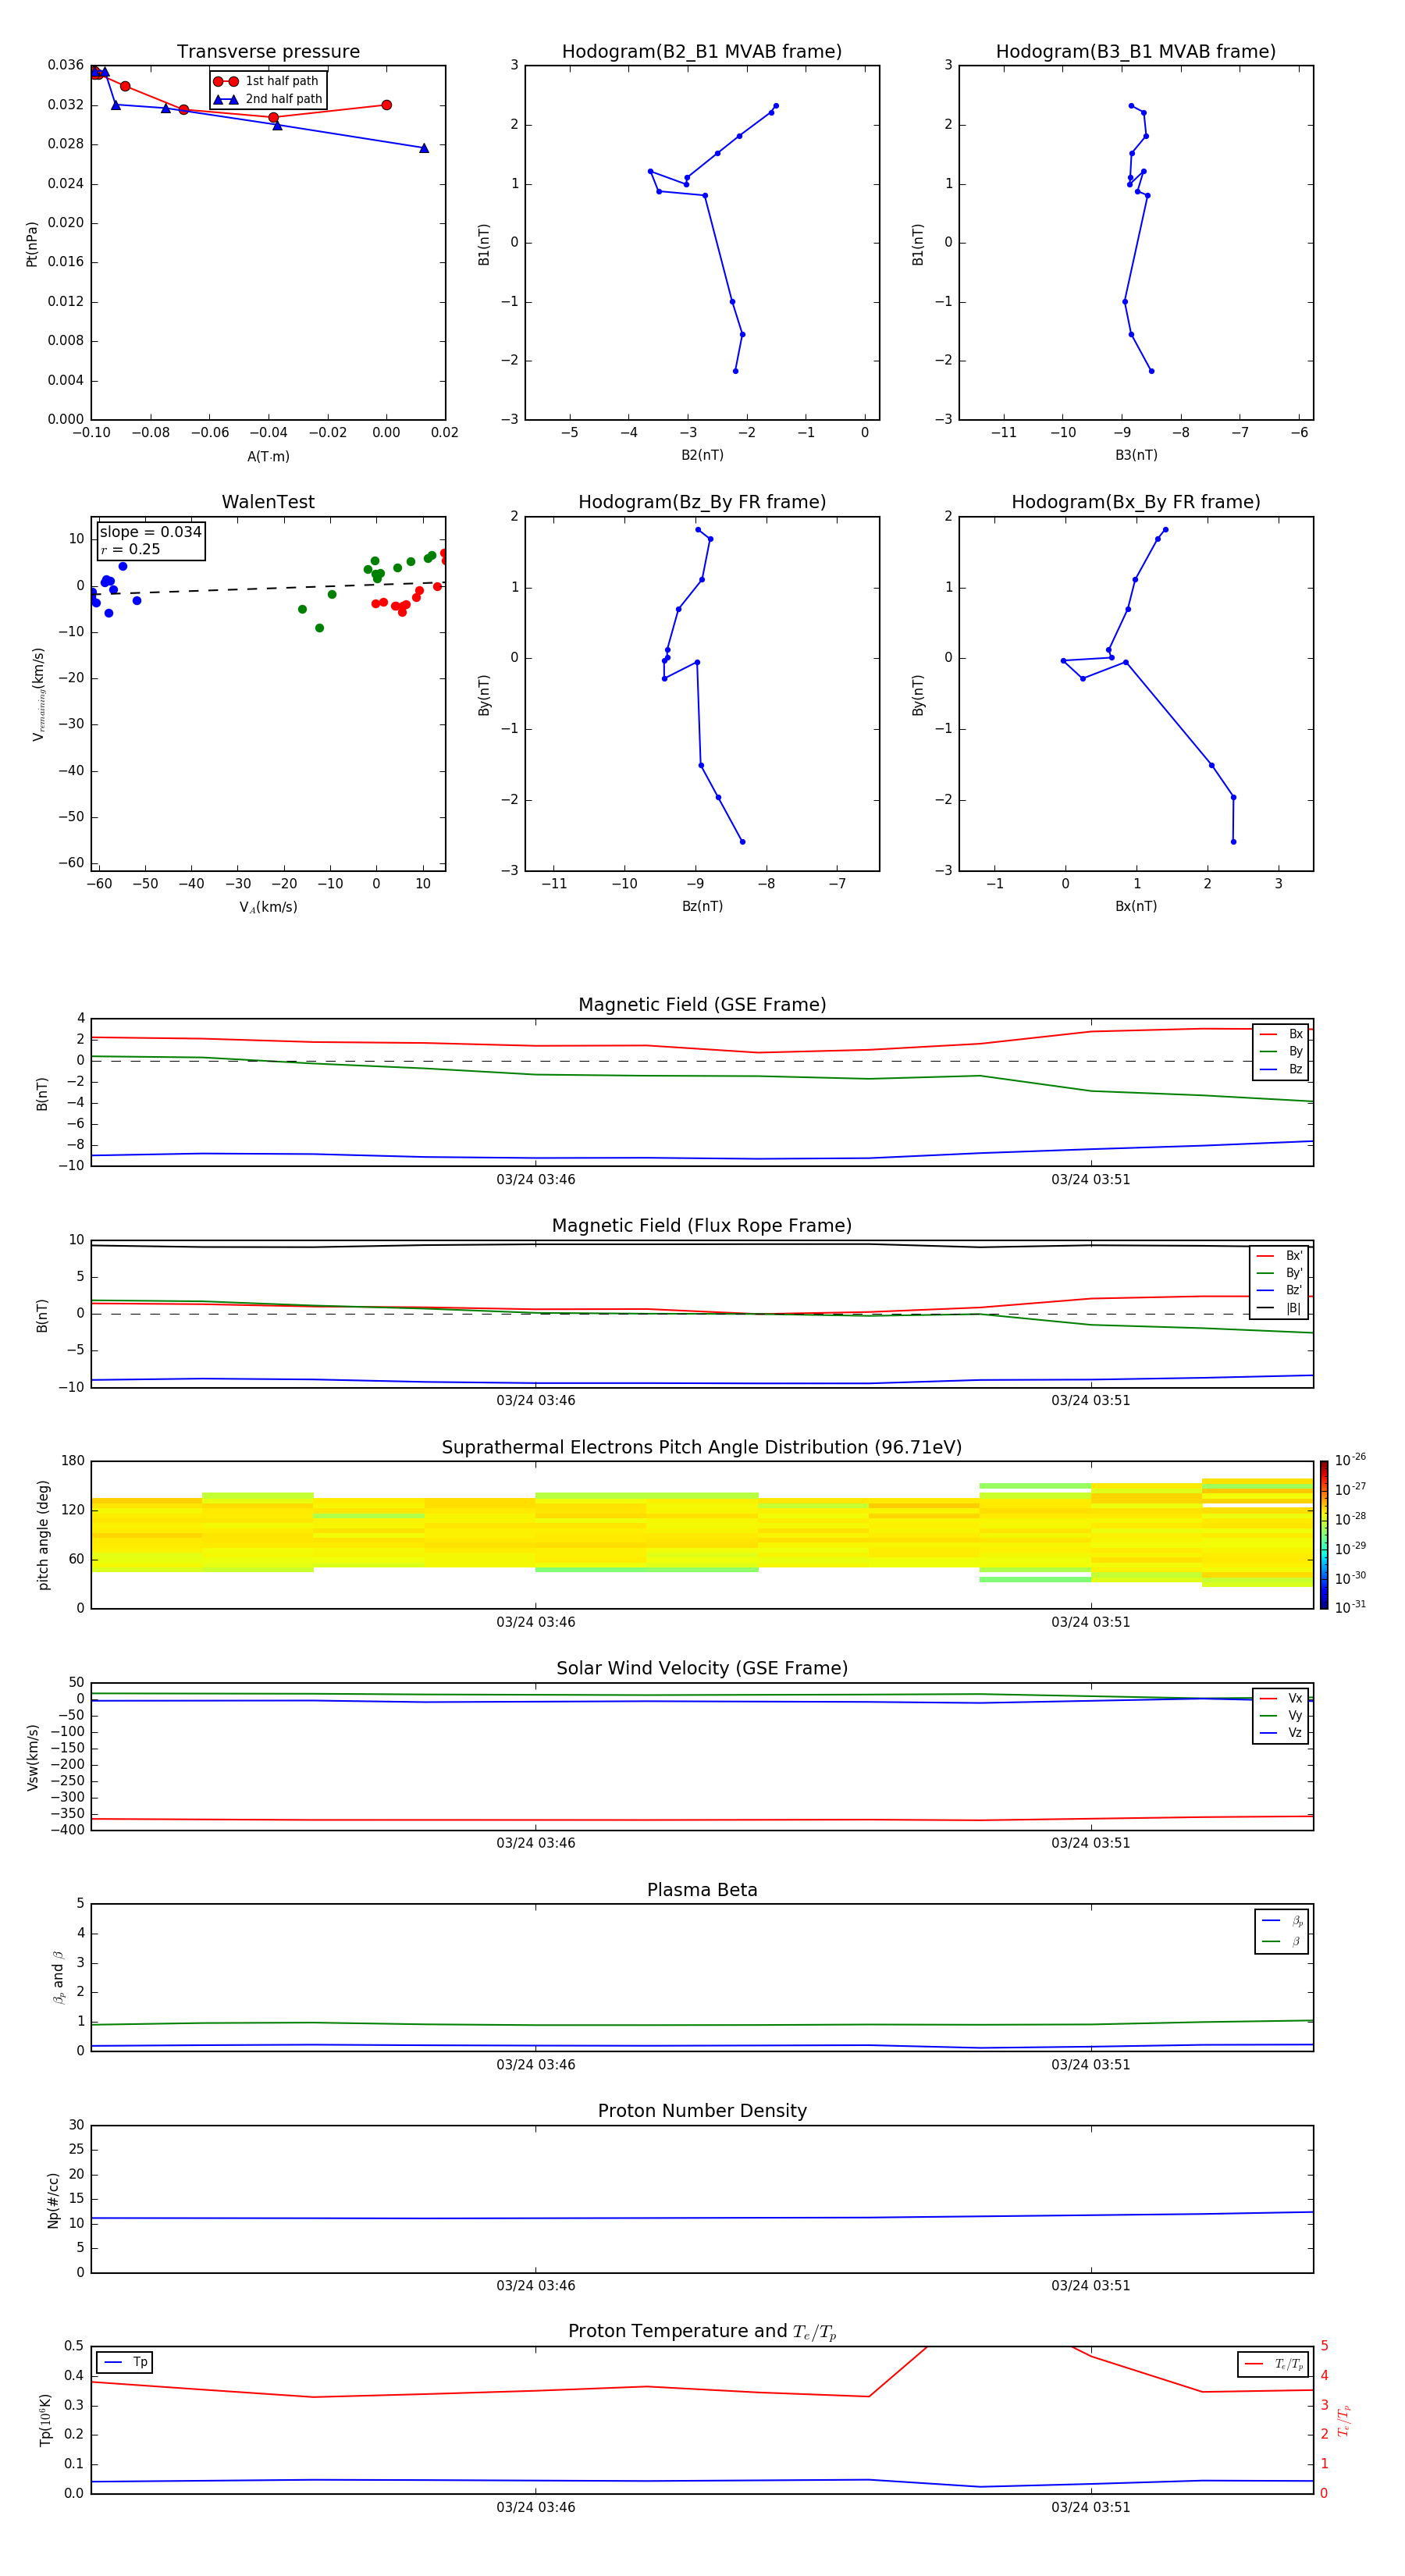
Task: Click the 'Magnetic Field (Flux Rope Frame)' title
Action: coord(702,1226)
